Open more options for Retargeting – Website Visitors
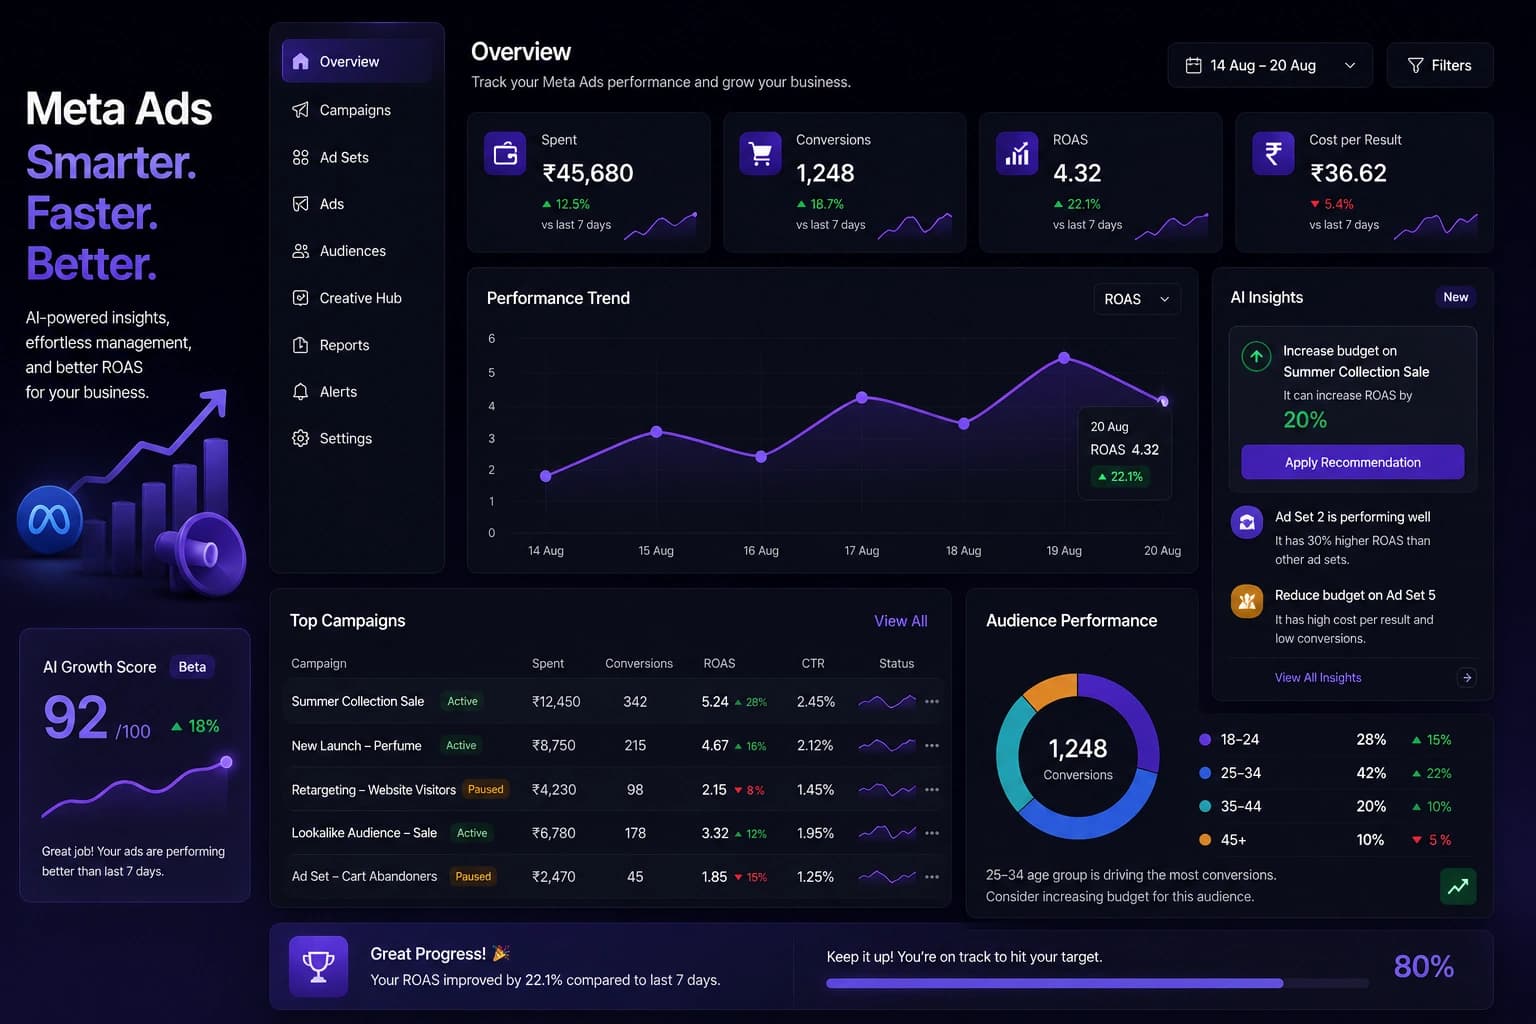Screen dimensions: 1536x1024 (x=932, y=790)
